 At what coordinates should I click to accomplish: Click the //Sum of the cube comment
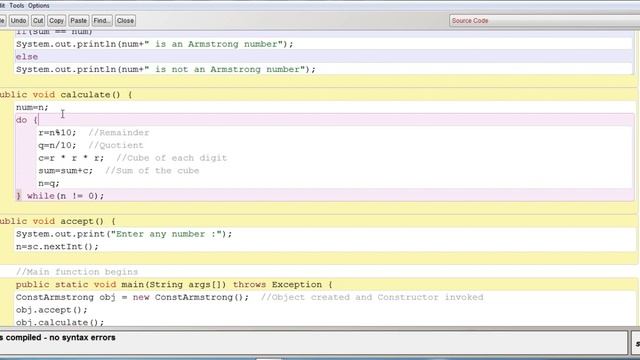click(x=152, y=171)
